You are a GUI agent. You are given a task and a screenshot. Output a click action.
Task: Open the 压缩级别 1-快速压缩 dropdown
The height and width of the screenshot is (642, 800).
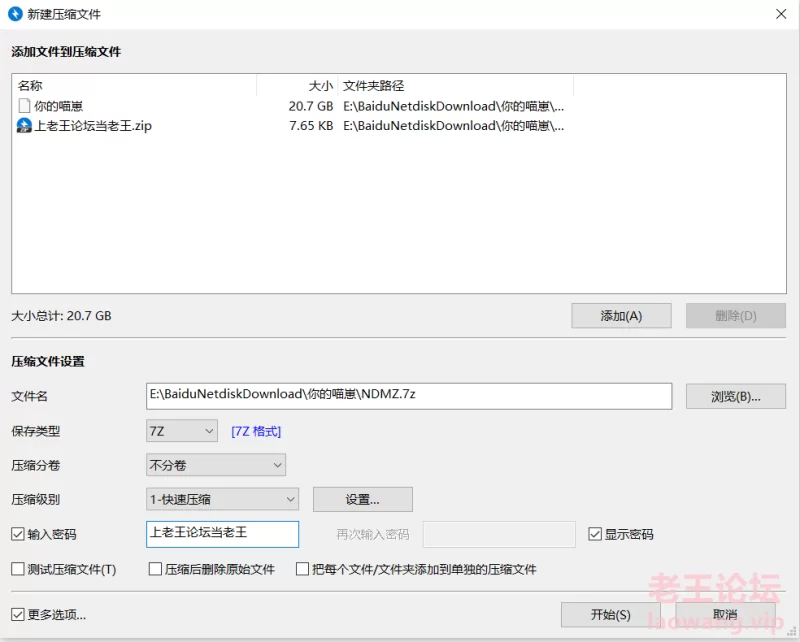tap(222, 499)
